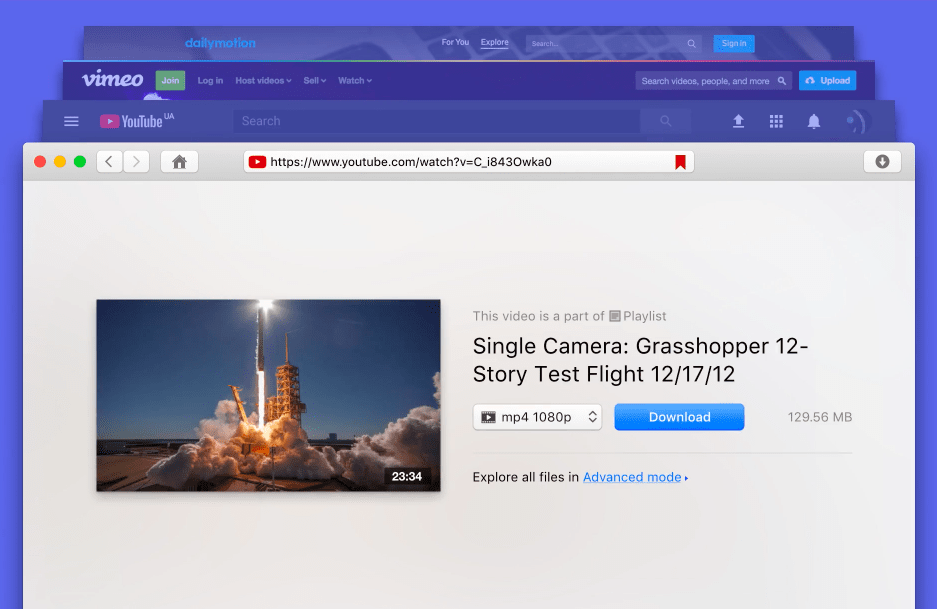
Task: Open the YouTube apps grid icon
Action: click(x=776, y=121)
